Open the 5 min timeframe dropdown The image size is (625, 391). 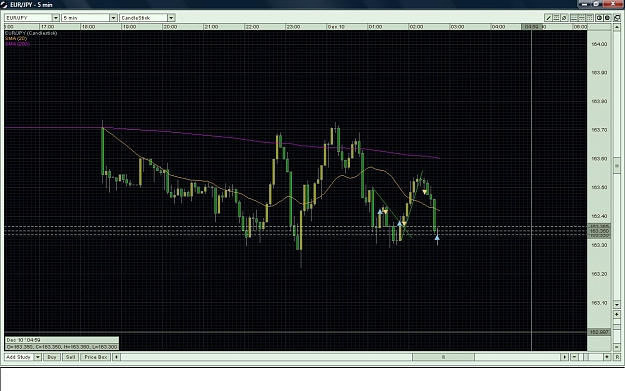[113, 18]
